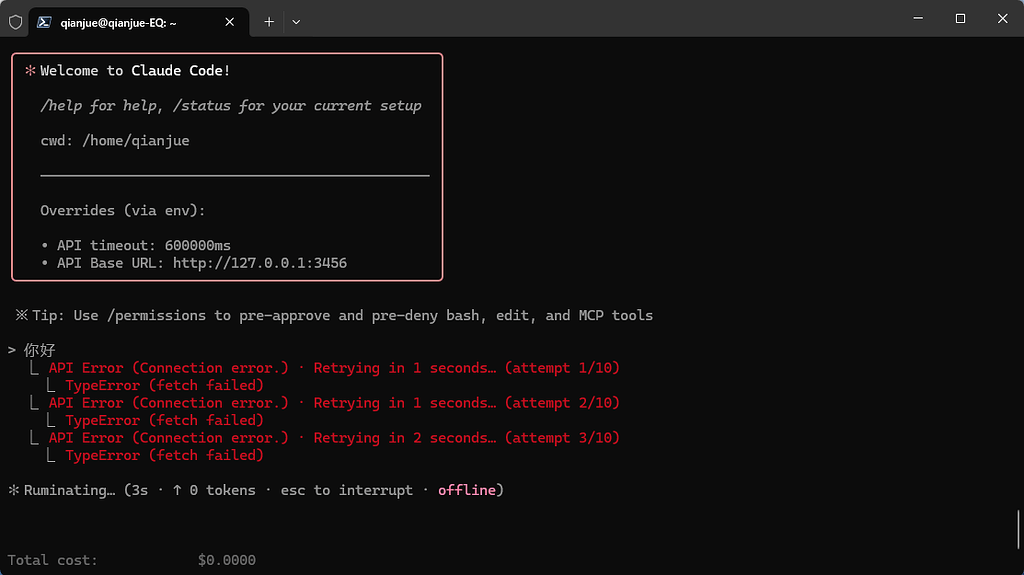Click the offline status indicator
Image resolution: width=1024 pixels, height=575 pixels.
pyautogui.click(x=467, y=490)
